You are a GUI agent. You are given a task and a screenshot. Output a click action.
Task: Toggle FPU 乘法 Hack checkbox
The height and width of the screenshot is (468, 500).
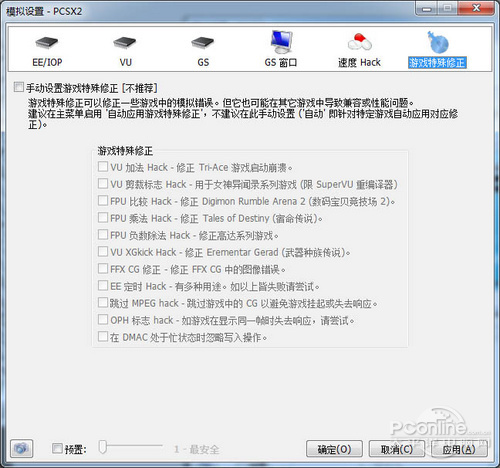(103, 217)
